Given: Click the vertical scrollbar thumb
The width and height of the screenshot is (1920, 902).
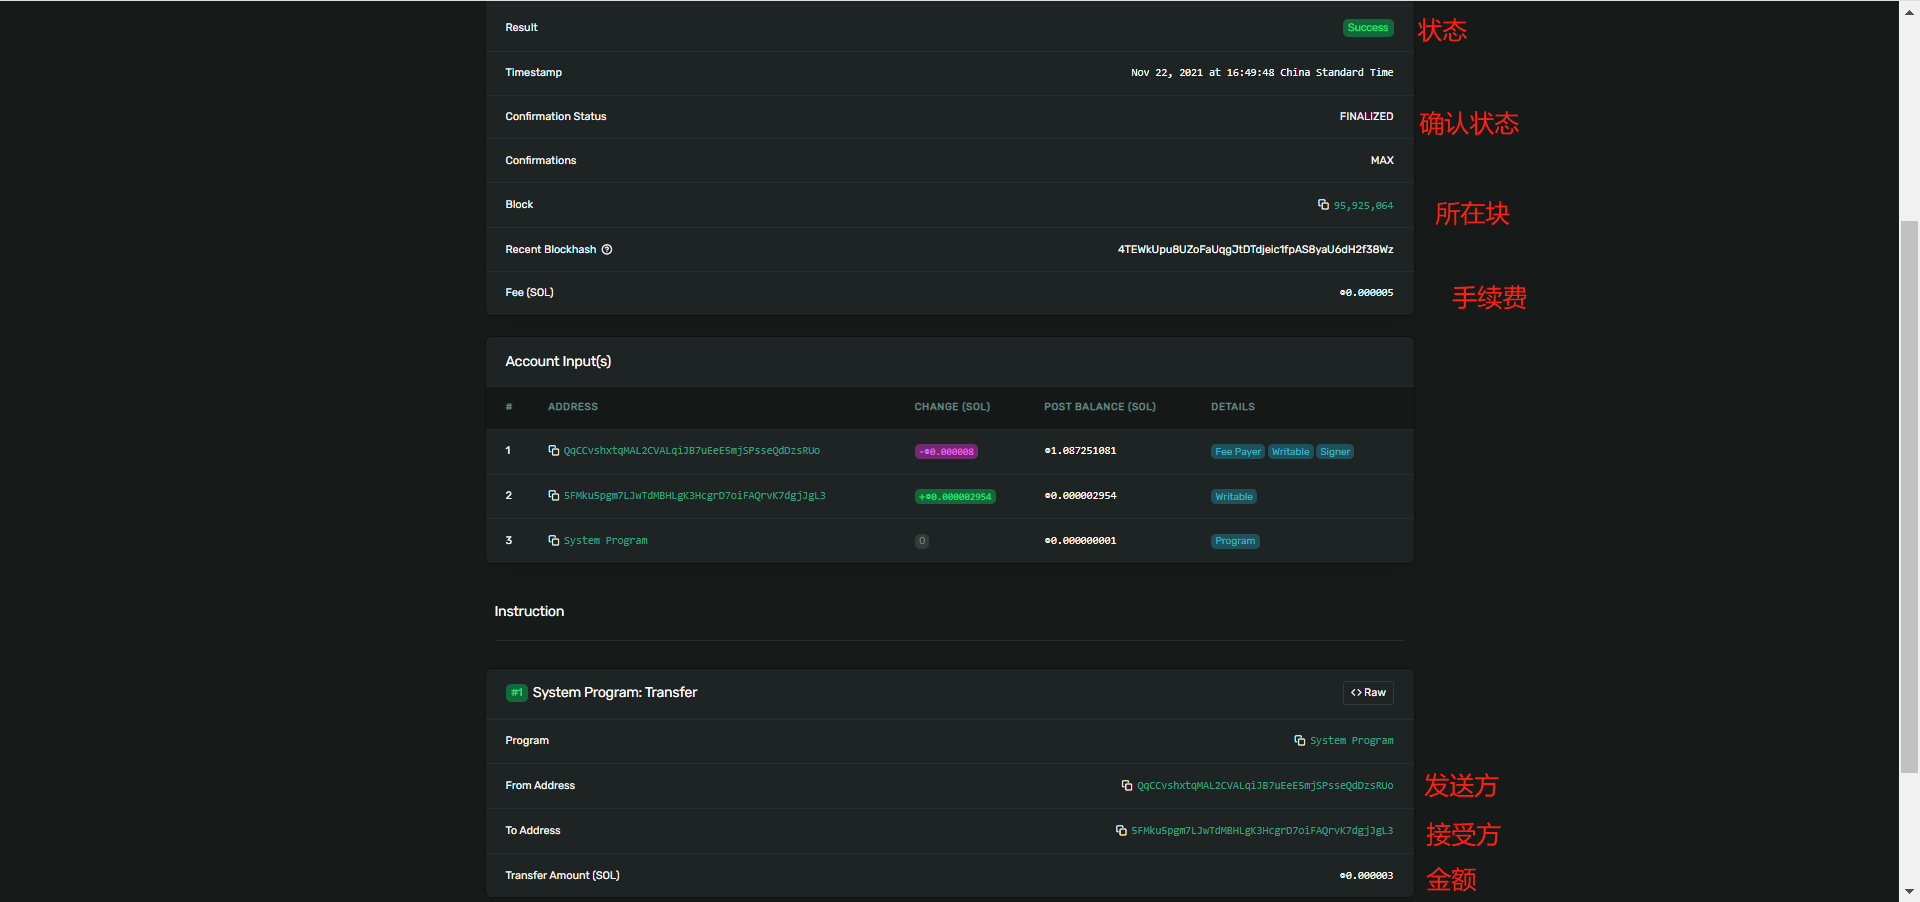Looking at the screenshot, I should [1909, 495].
